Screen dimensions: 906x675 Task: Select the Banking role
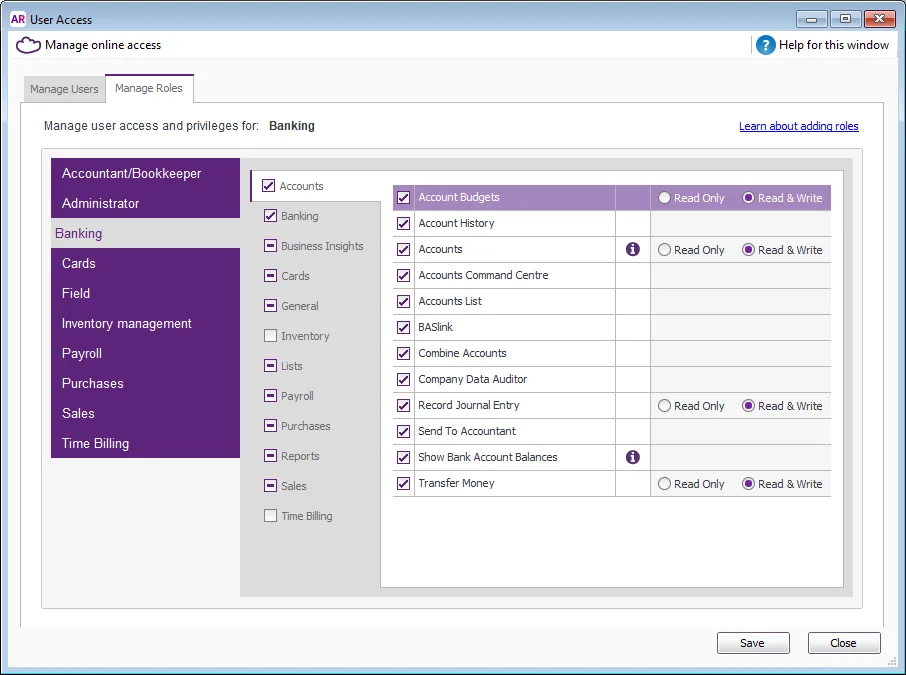[145, 233]
